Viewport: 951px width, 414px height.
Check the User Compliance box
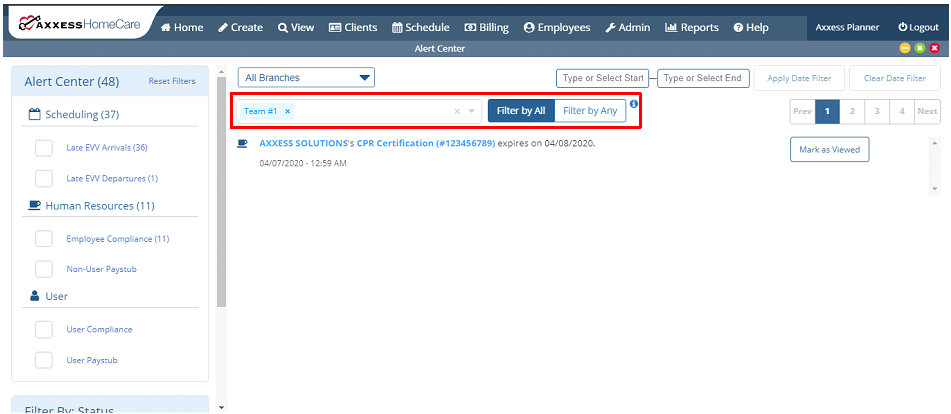tap(44, 329)
